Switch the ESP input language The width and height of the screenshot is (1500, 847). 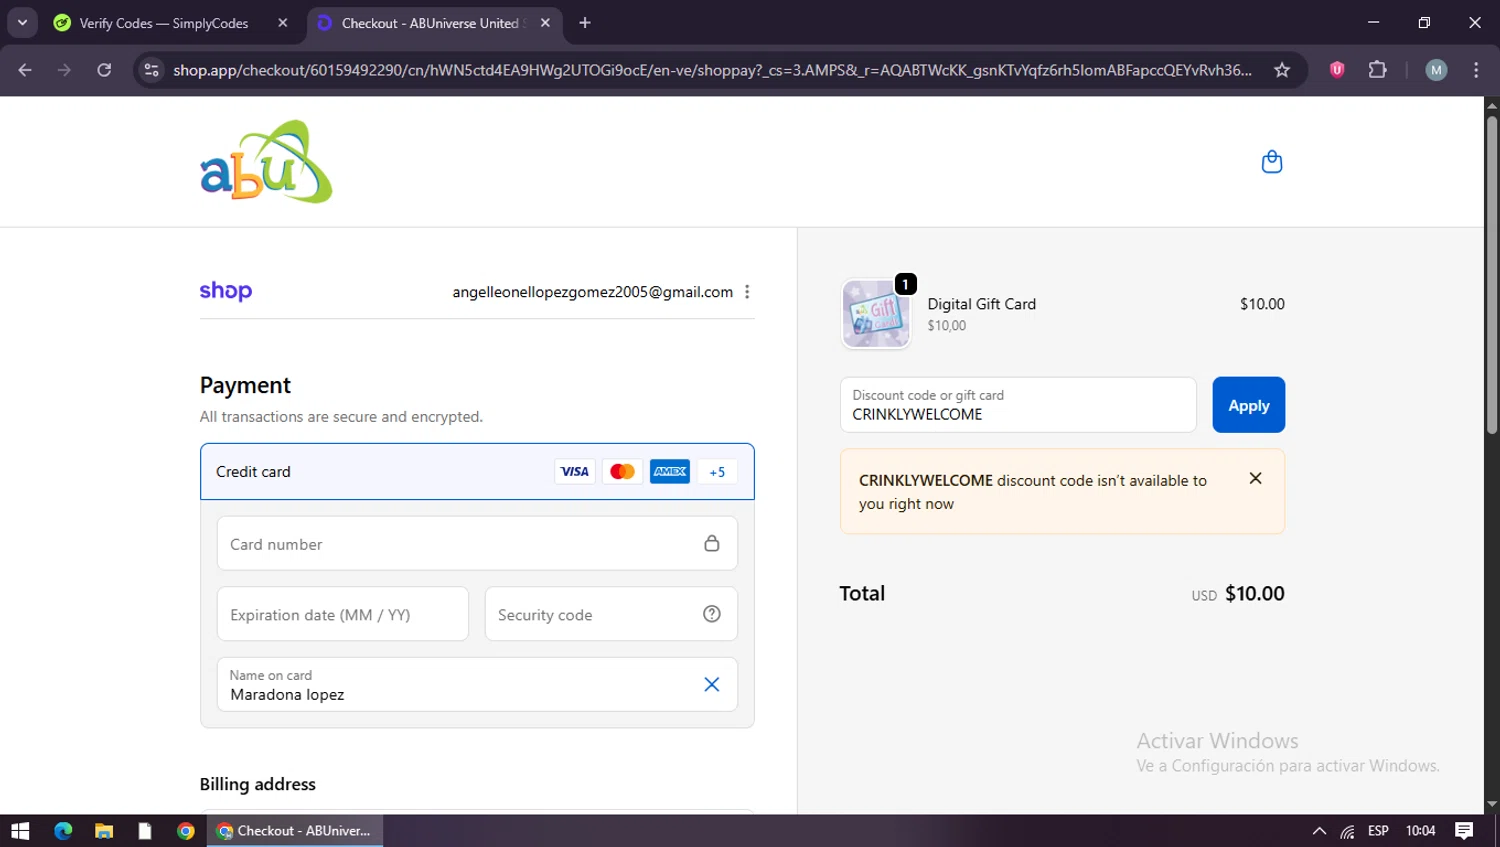pyautogui.click(x=1378, y=831)
